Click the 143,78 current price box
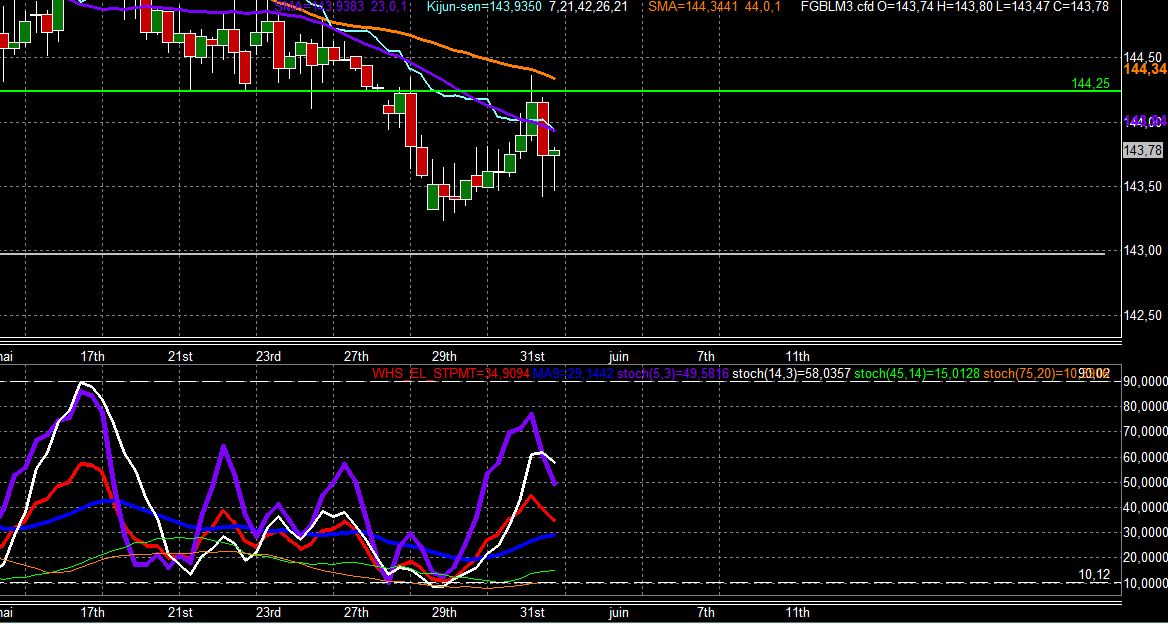Image resolution: width=1168 pixels, height=624 pixels. pos(1143,150)
